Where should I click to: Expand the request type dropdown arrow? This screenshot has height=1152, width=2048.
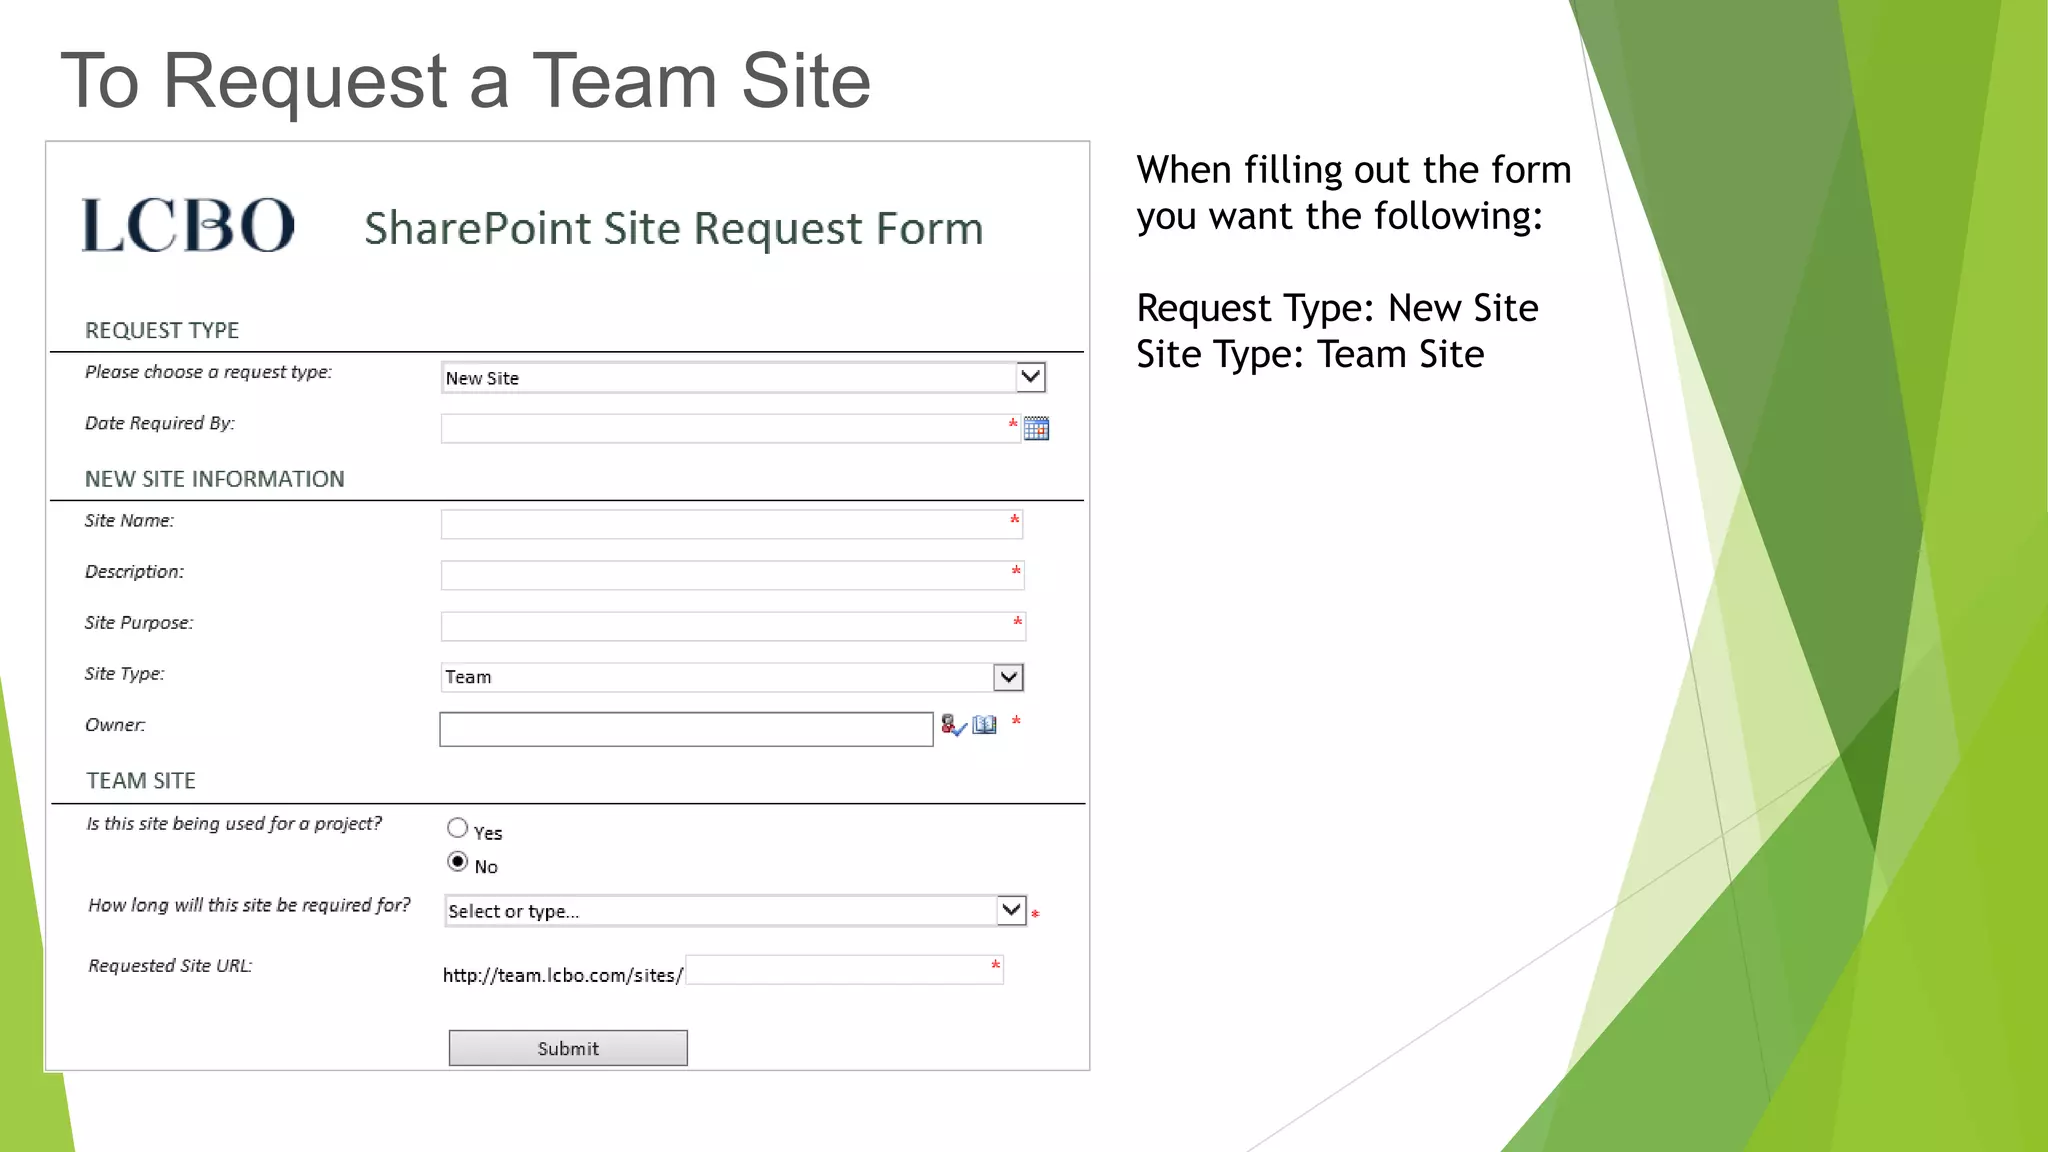(1030, 377)
